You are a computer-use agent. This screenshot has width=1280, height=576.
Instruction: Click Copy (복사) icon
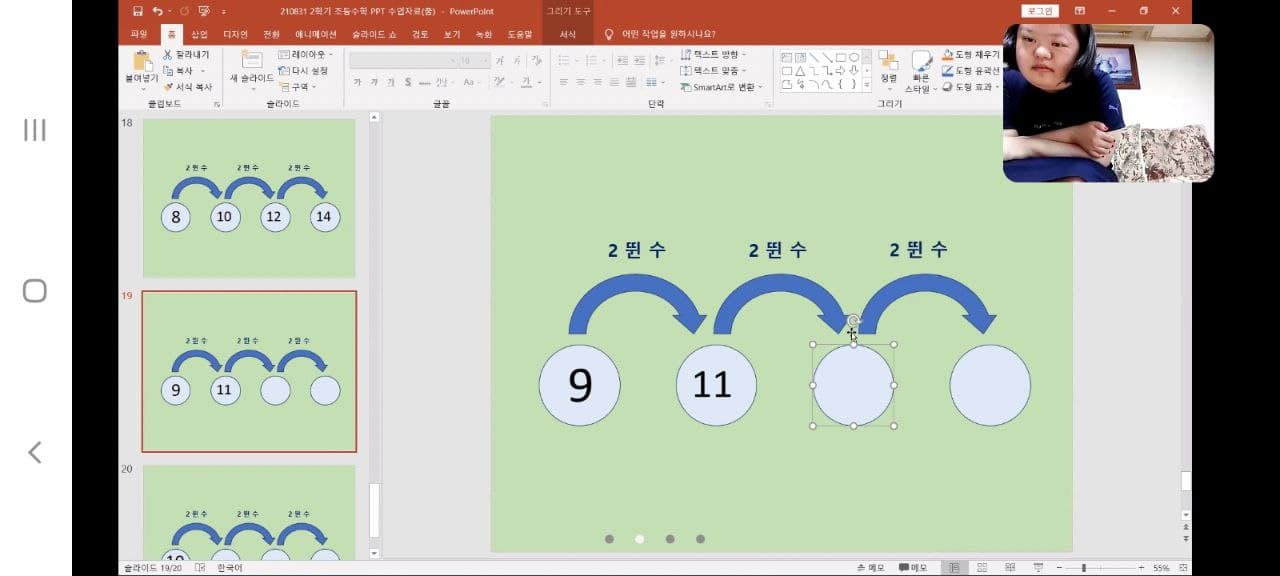point(168,71)
